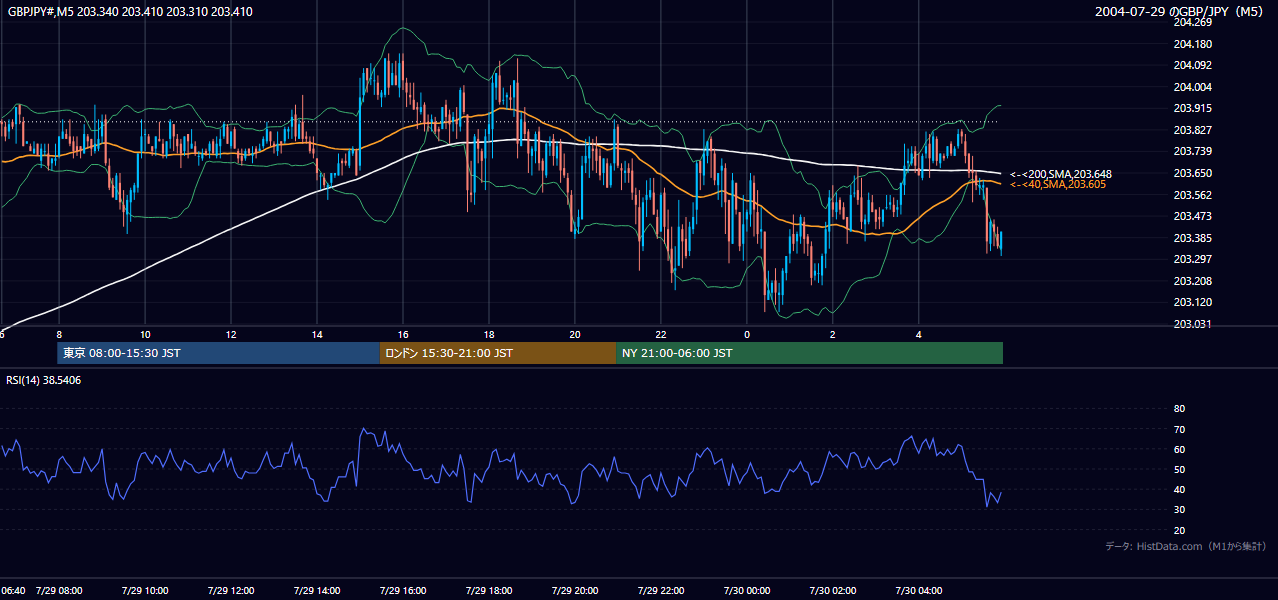Click the '<--<200,SMA,203.648' label
The width and height of the screenshot is (1278, 600).
pyautogui.click(x=1061, y=174)
